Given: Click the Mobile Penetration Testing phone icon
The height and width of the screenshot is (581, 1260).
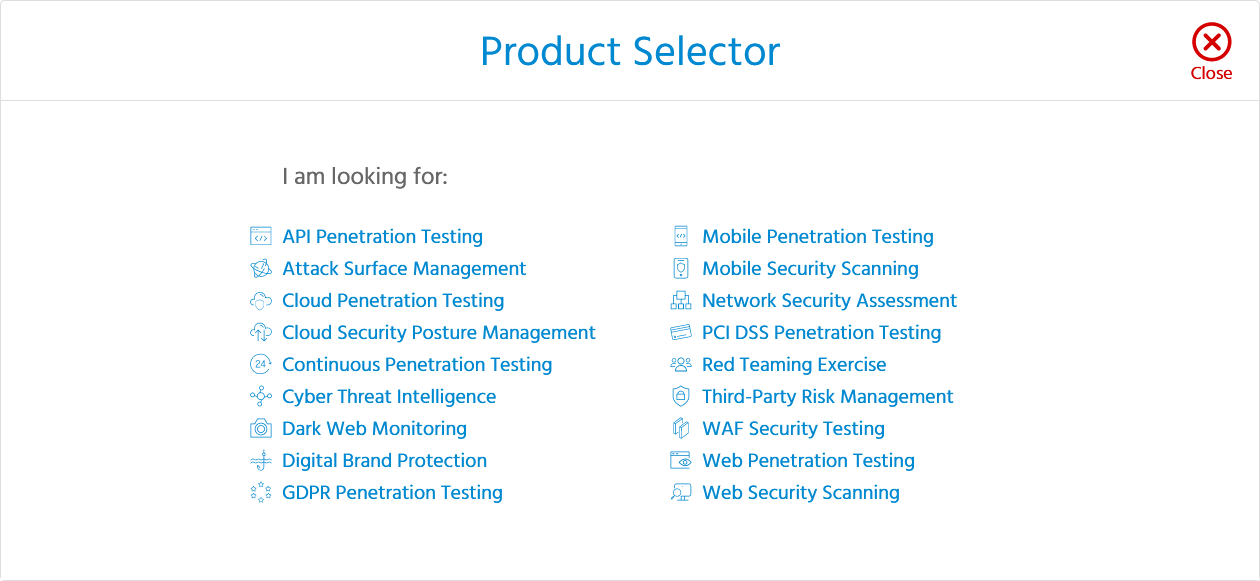Looking at the screenshot, I should pos(681,237).
